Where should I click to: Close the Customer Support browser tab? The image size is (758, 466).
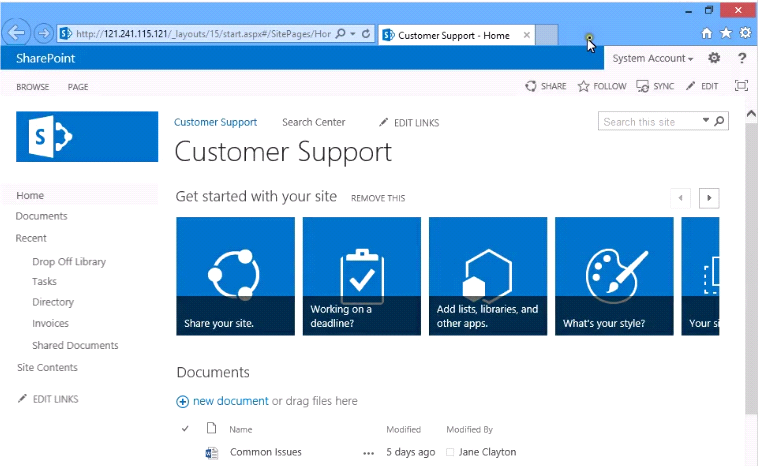[526, 35]
